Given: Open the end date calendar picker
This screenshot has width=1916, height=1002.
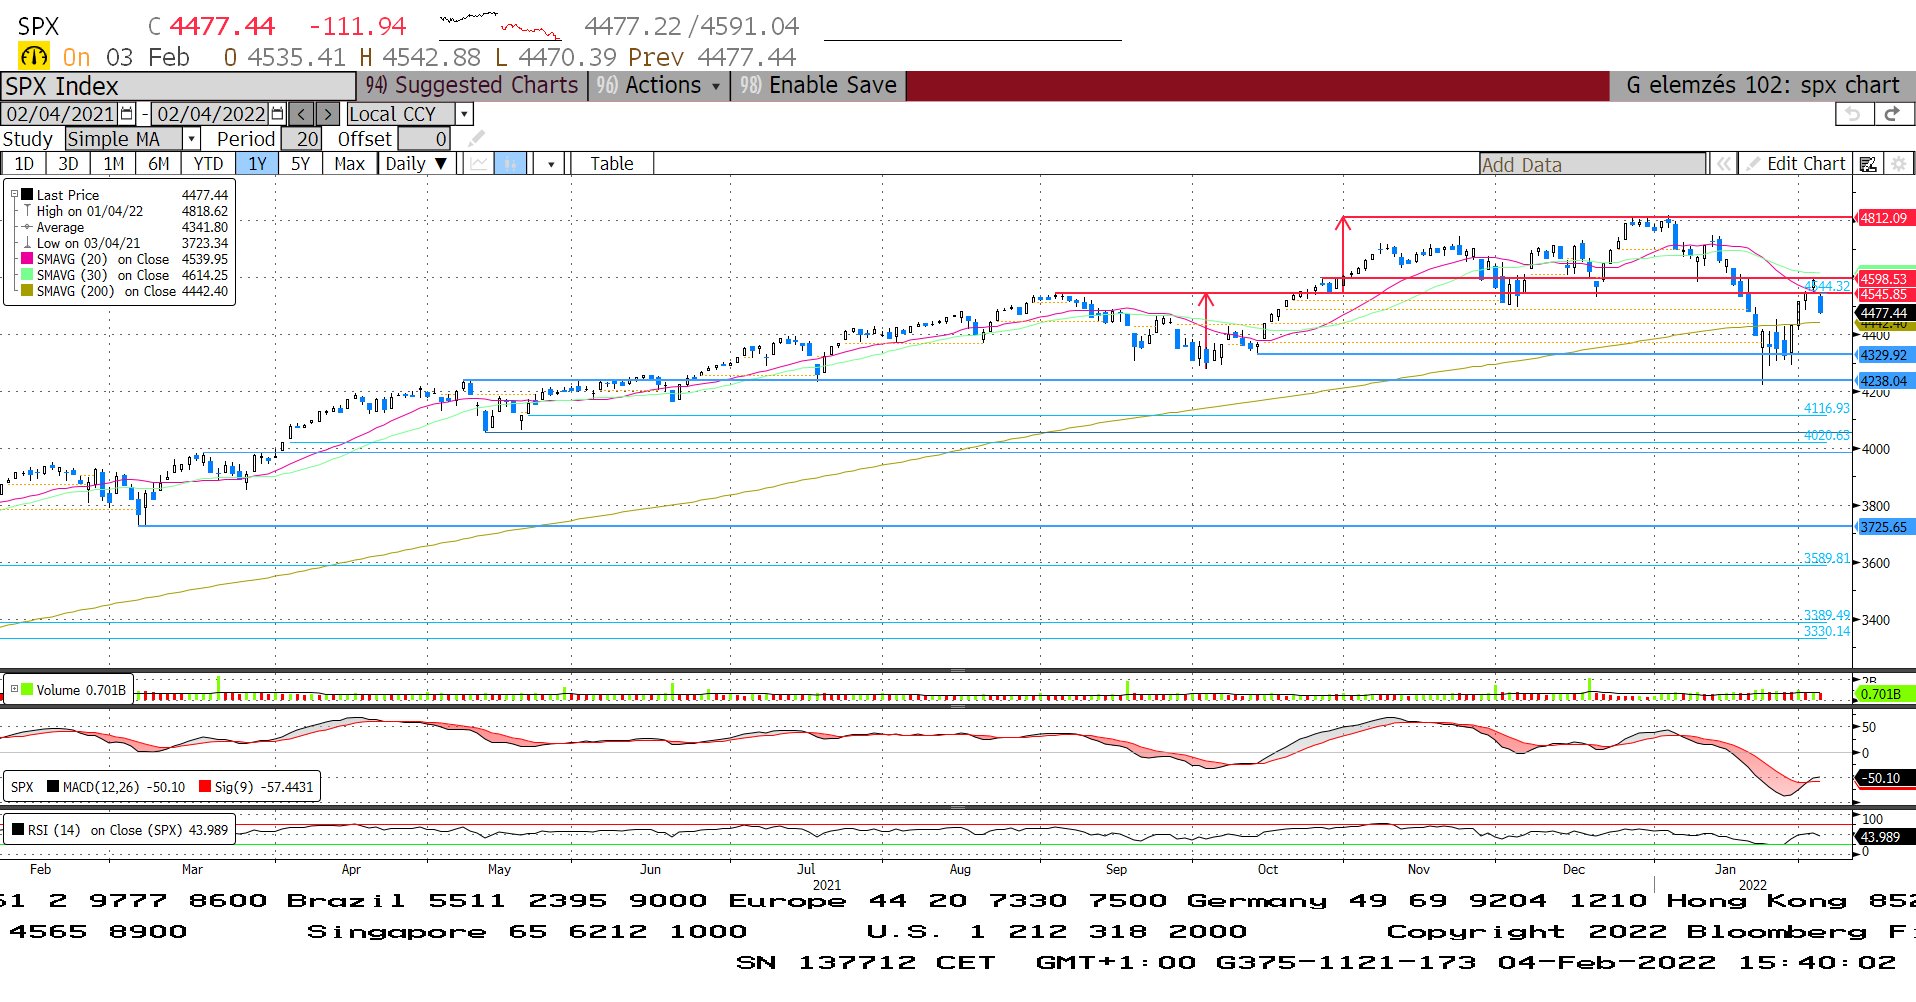Looking at the screenshot, I should point(278,114).
